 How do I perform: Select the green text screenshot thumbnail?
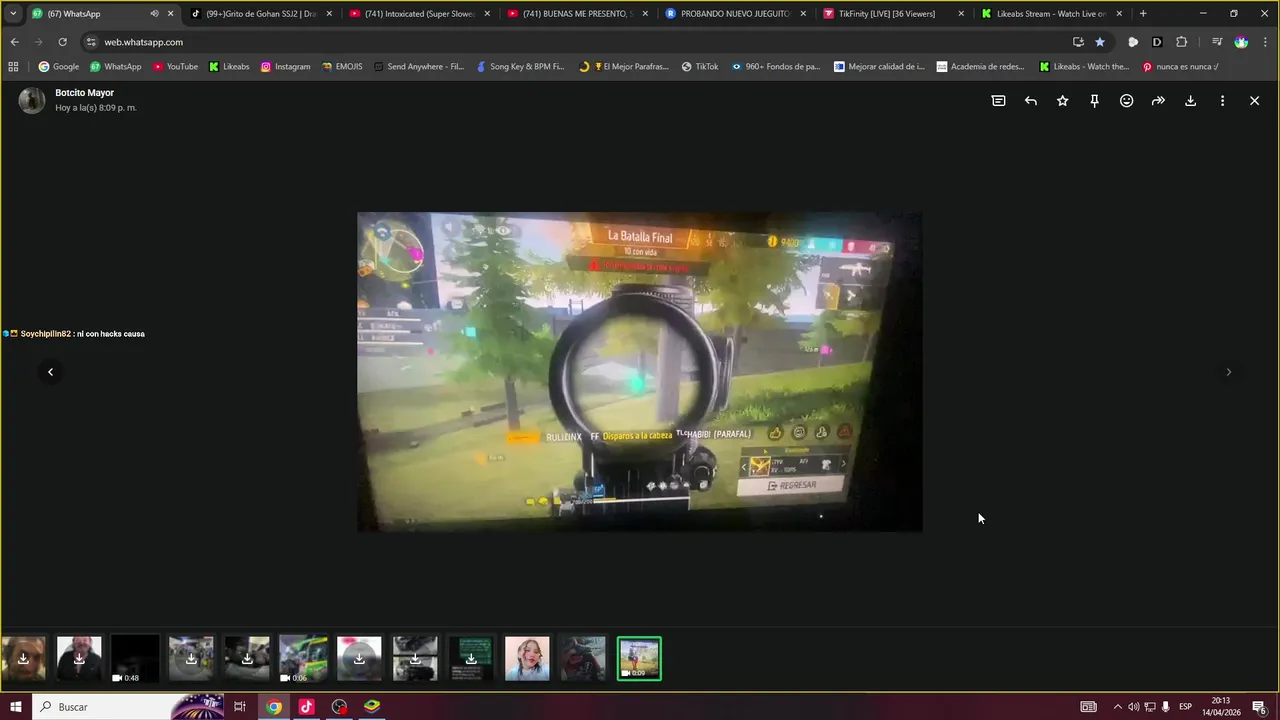[471, 659]
